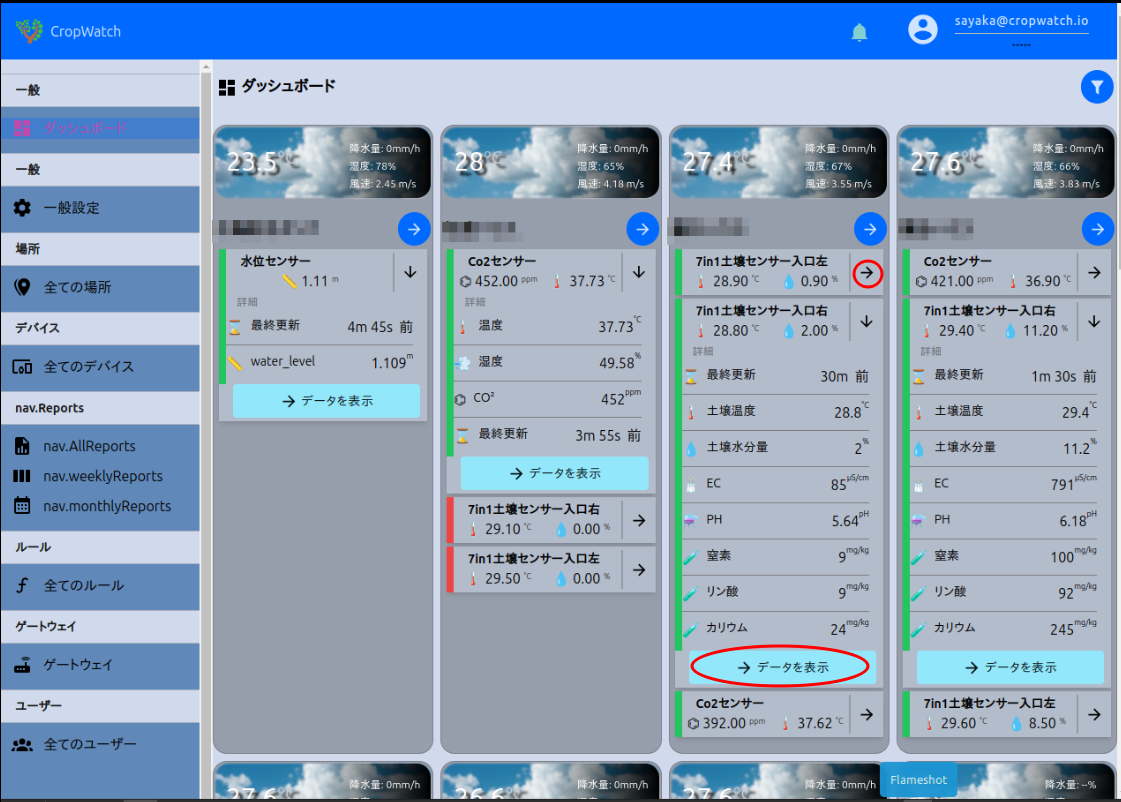1121x802 pixels.
Task: Click the CropWatch logo
Action: point(30,31)
